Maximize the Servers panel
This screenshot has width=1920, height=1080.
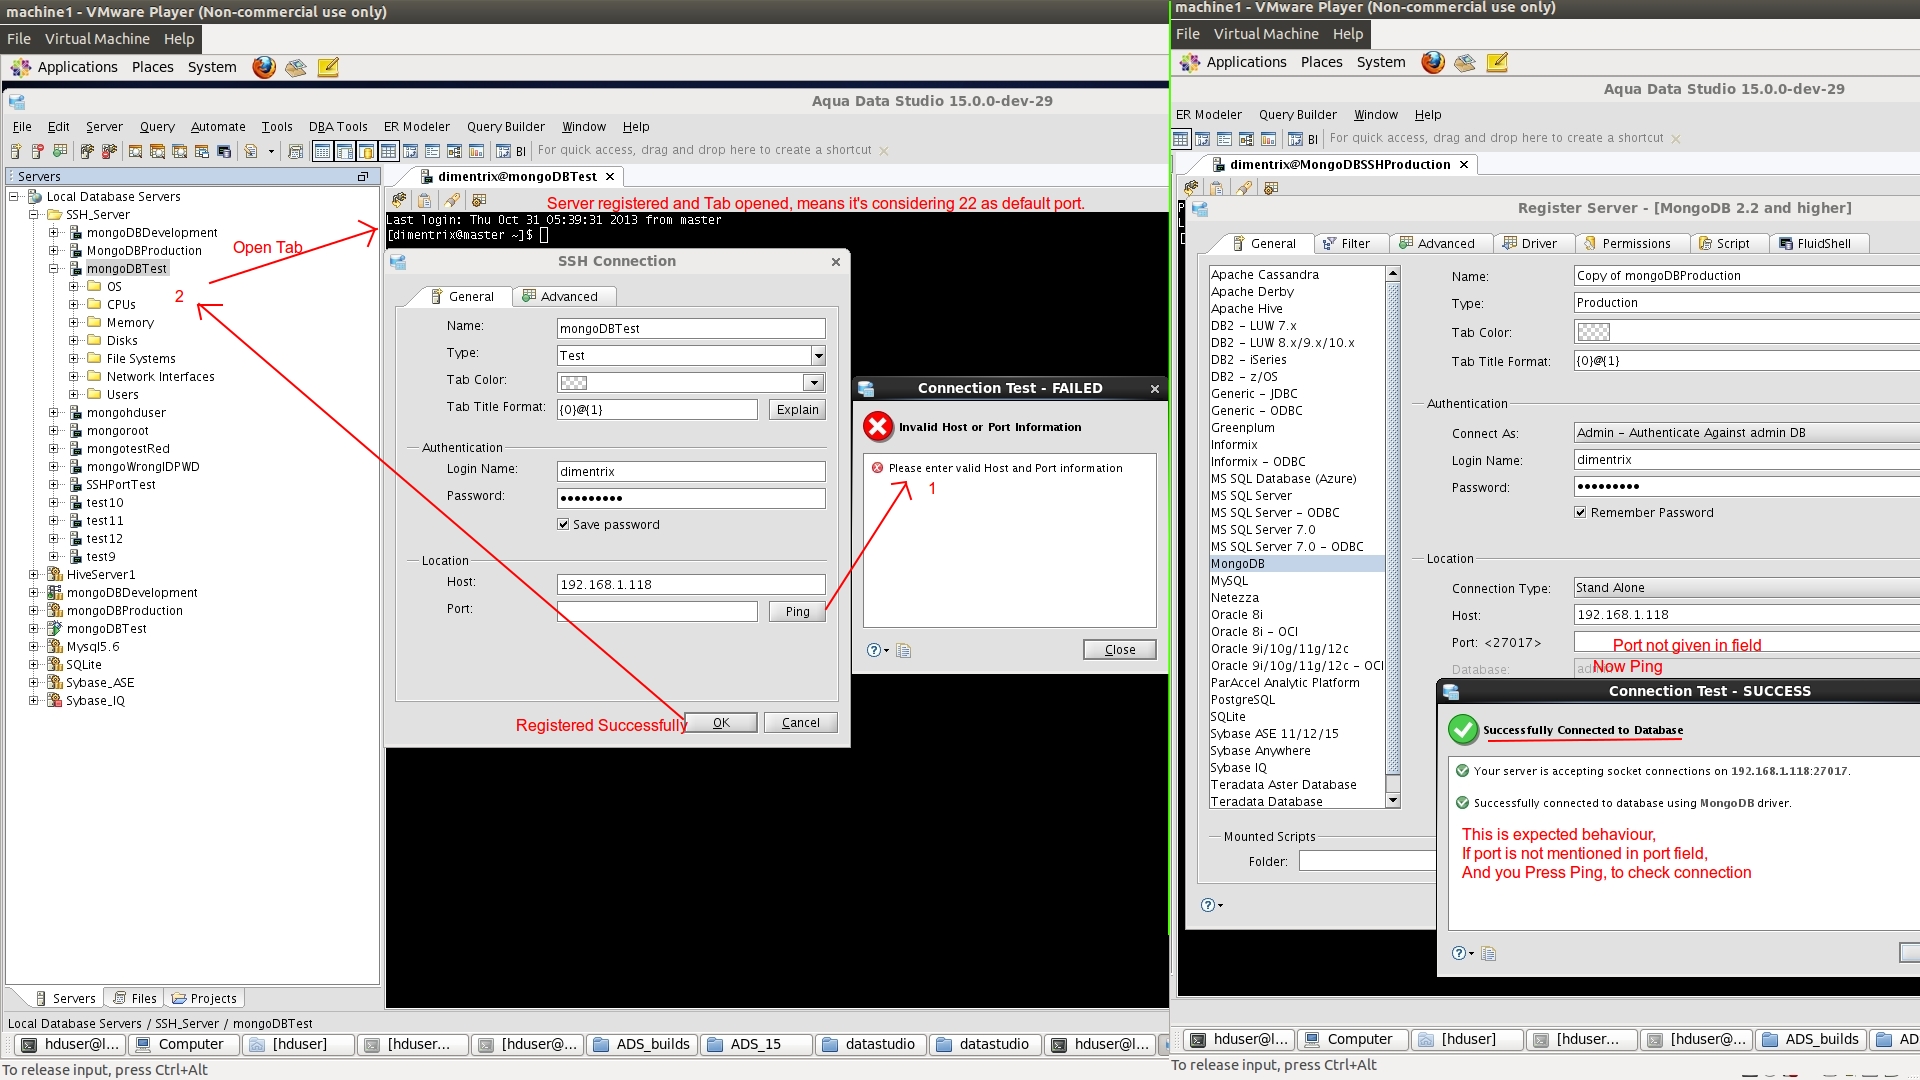(x=363, y=176)
